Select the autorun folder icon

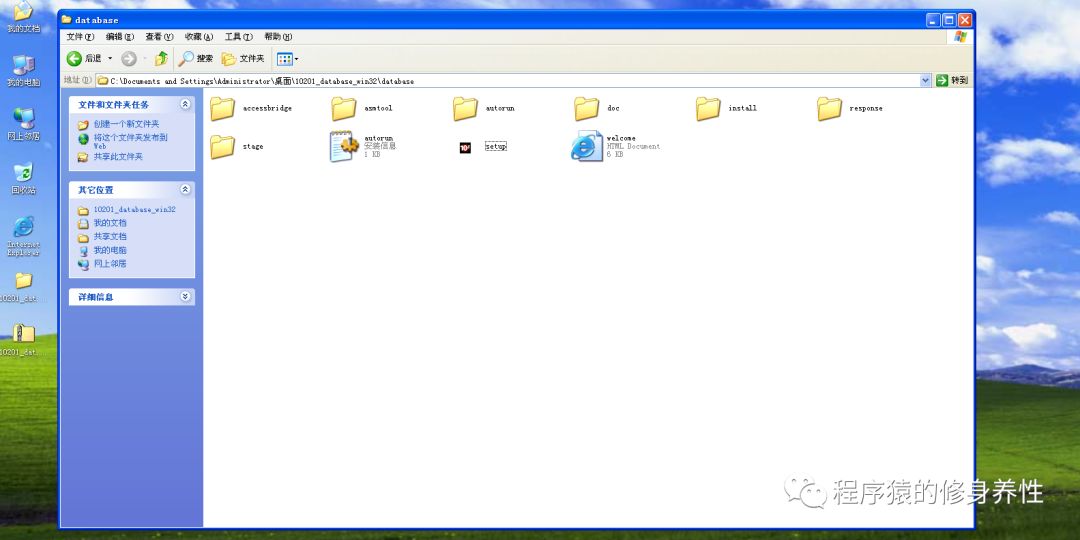[466, 108]
